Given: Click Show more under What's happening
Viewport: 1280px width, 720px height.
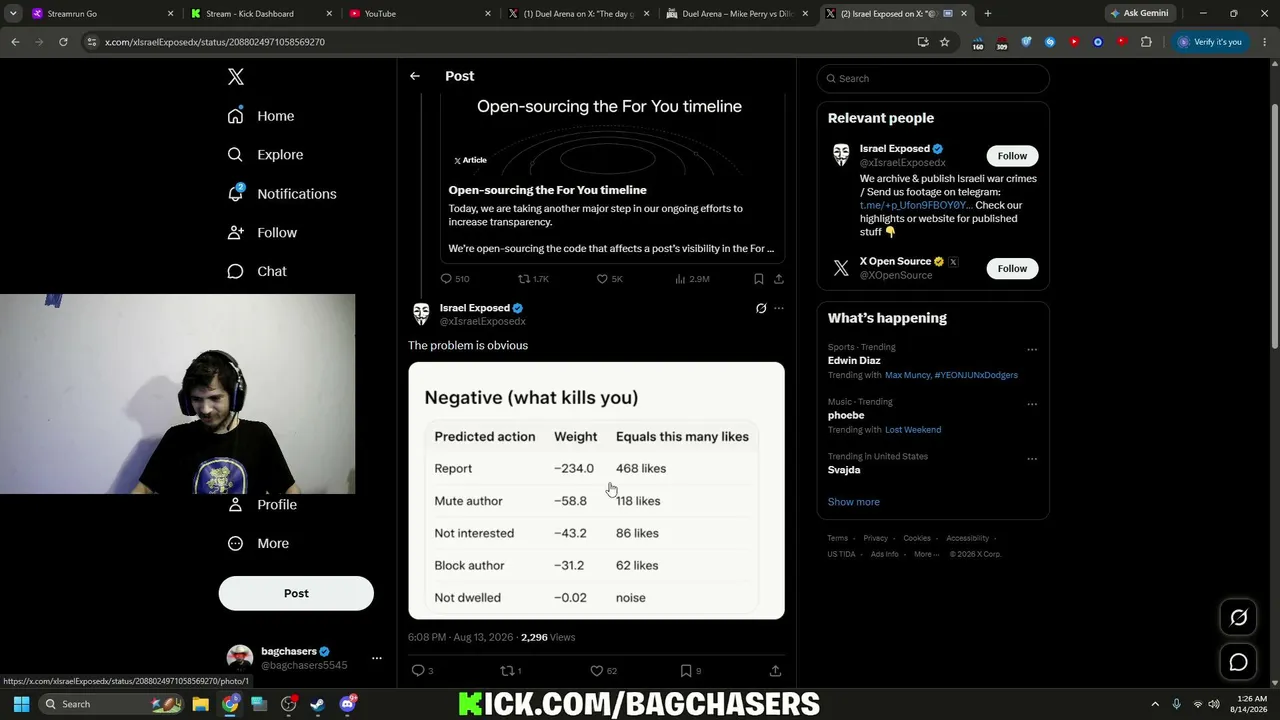Looking at the screenshot, I should pos(854,502).
